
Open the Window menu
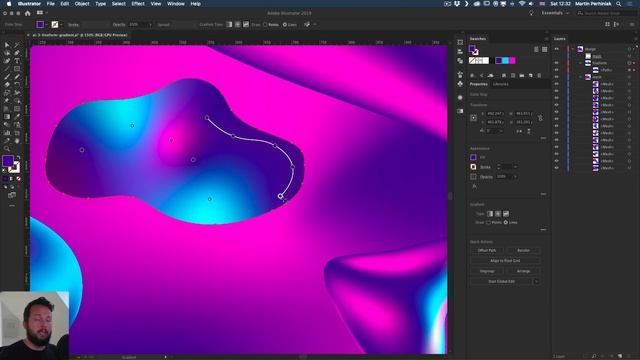176,4
